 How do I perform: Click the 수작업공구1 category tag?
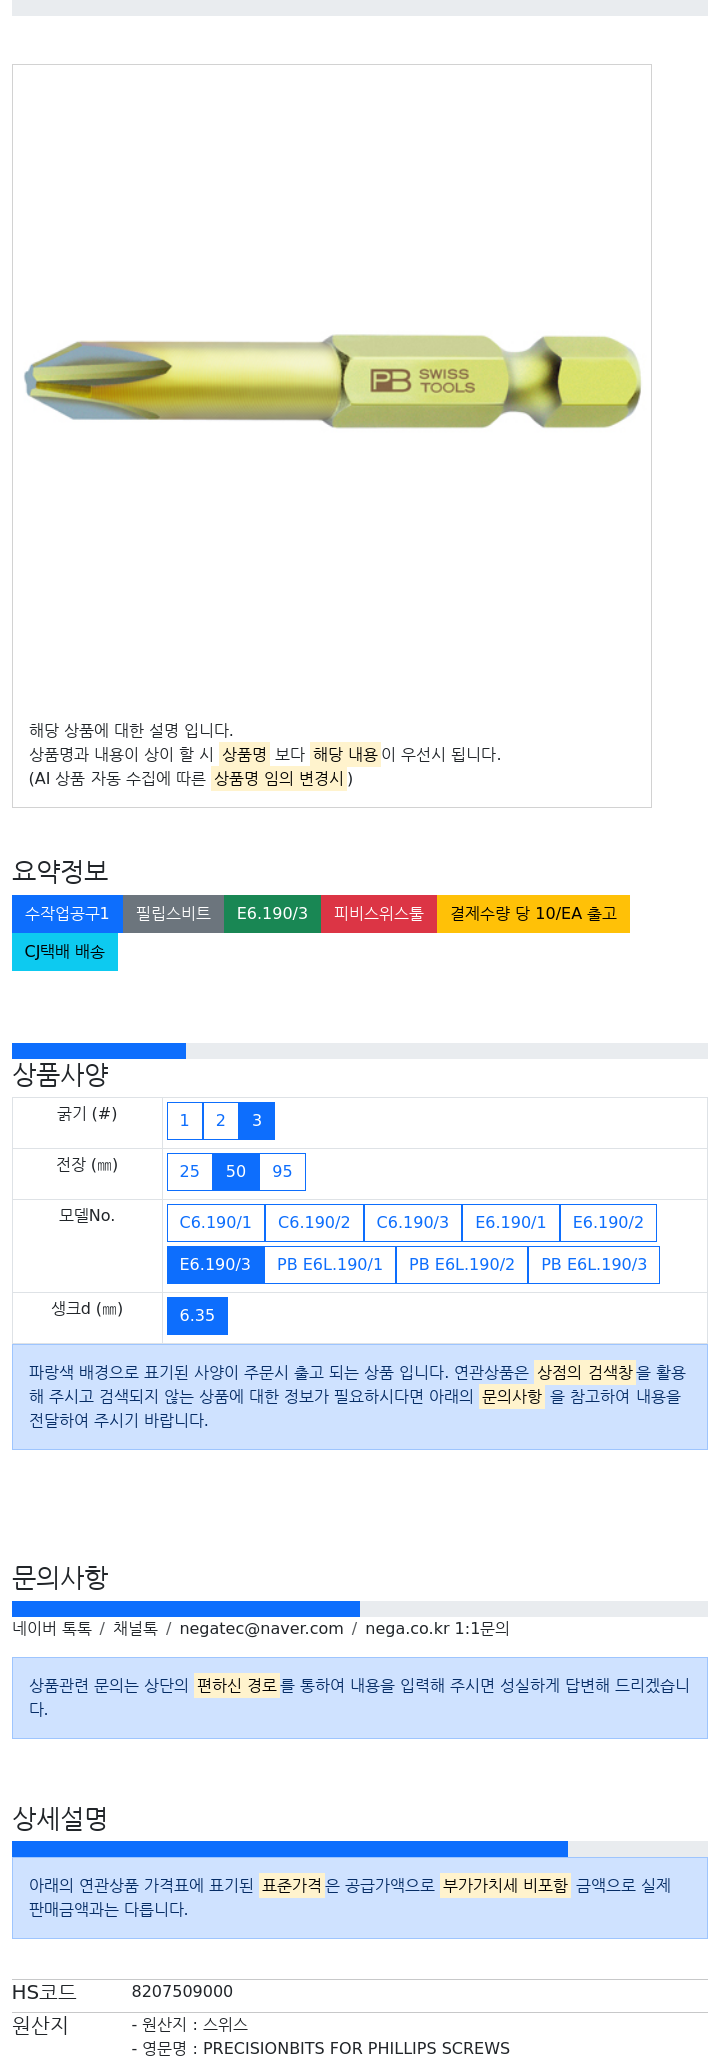click(x=67, y=914)
